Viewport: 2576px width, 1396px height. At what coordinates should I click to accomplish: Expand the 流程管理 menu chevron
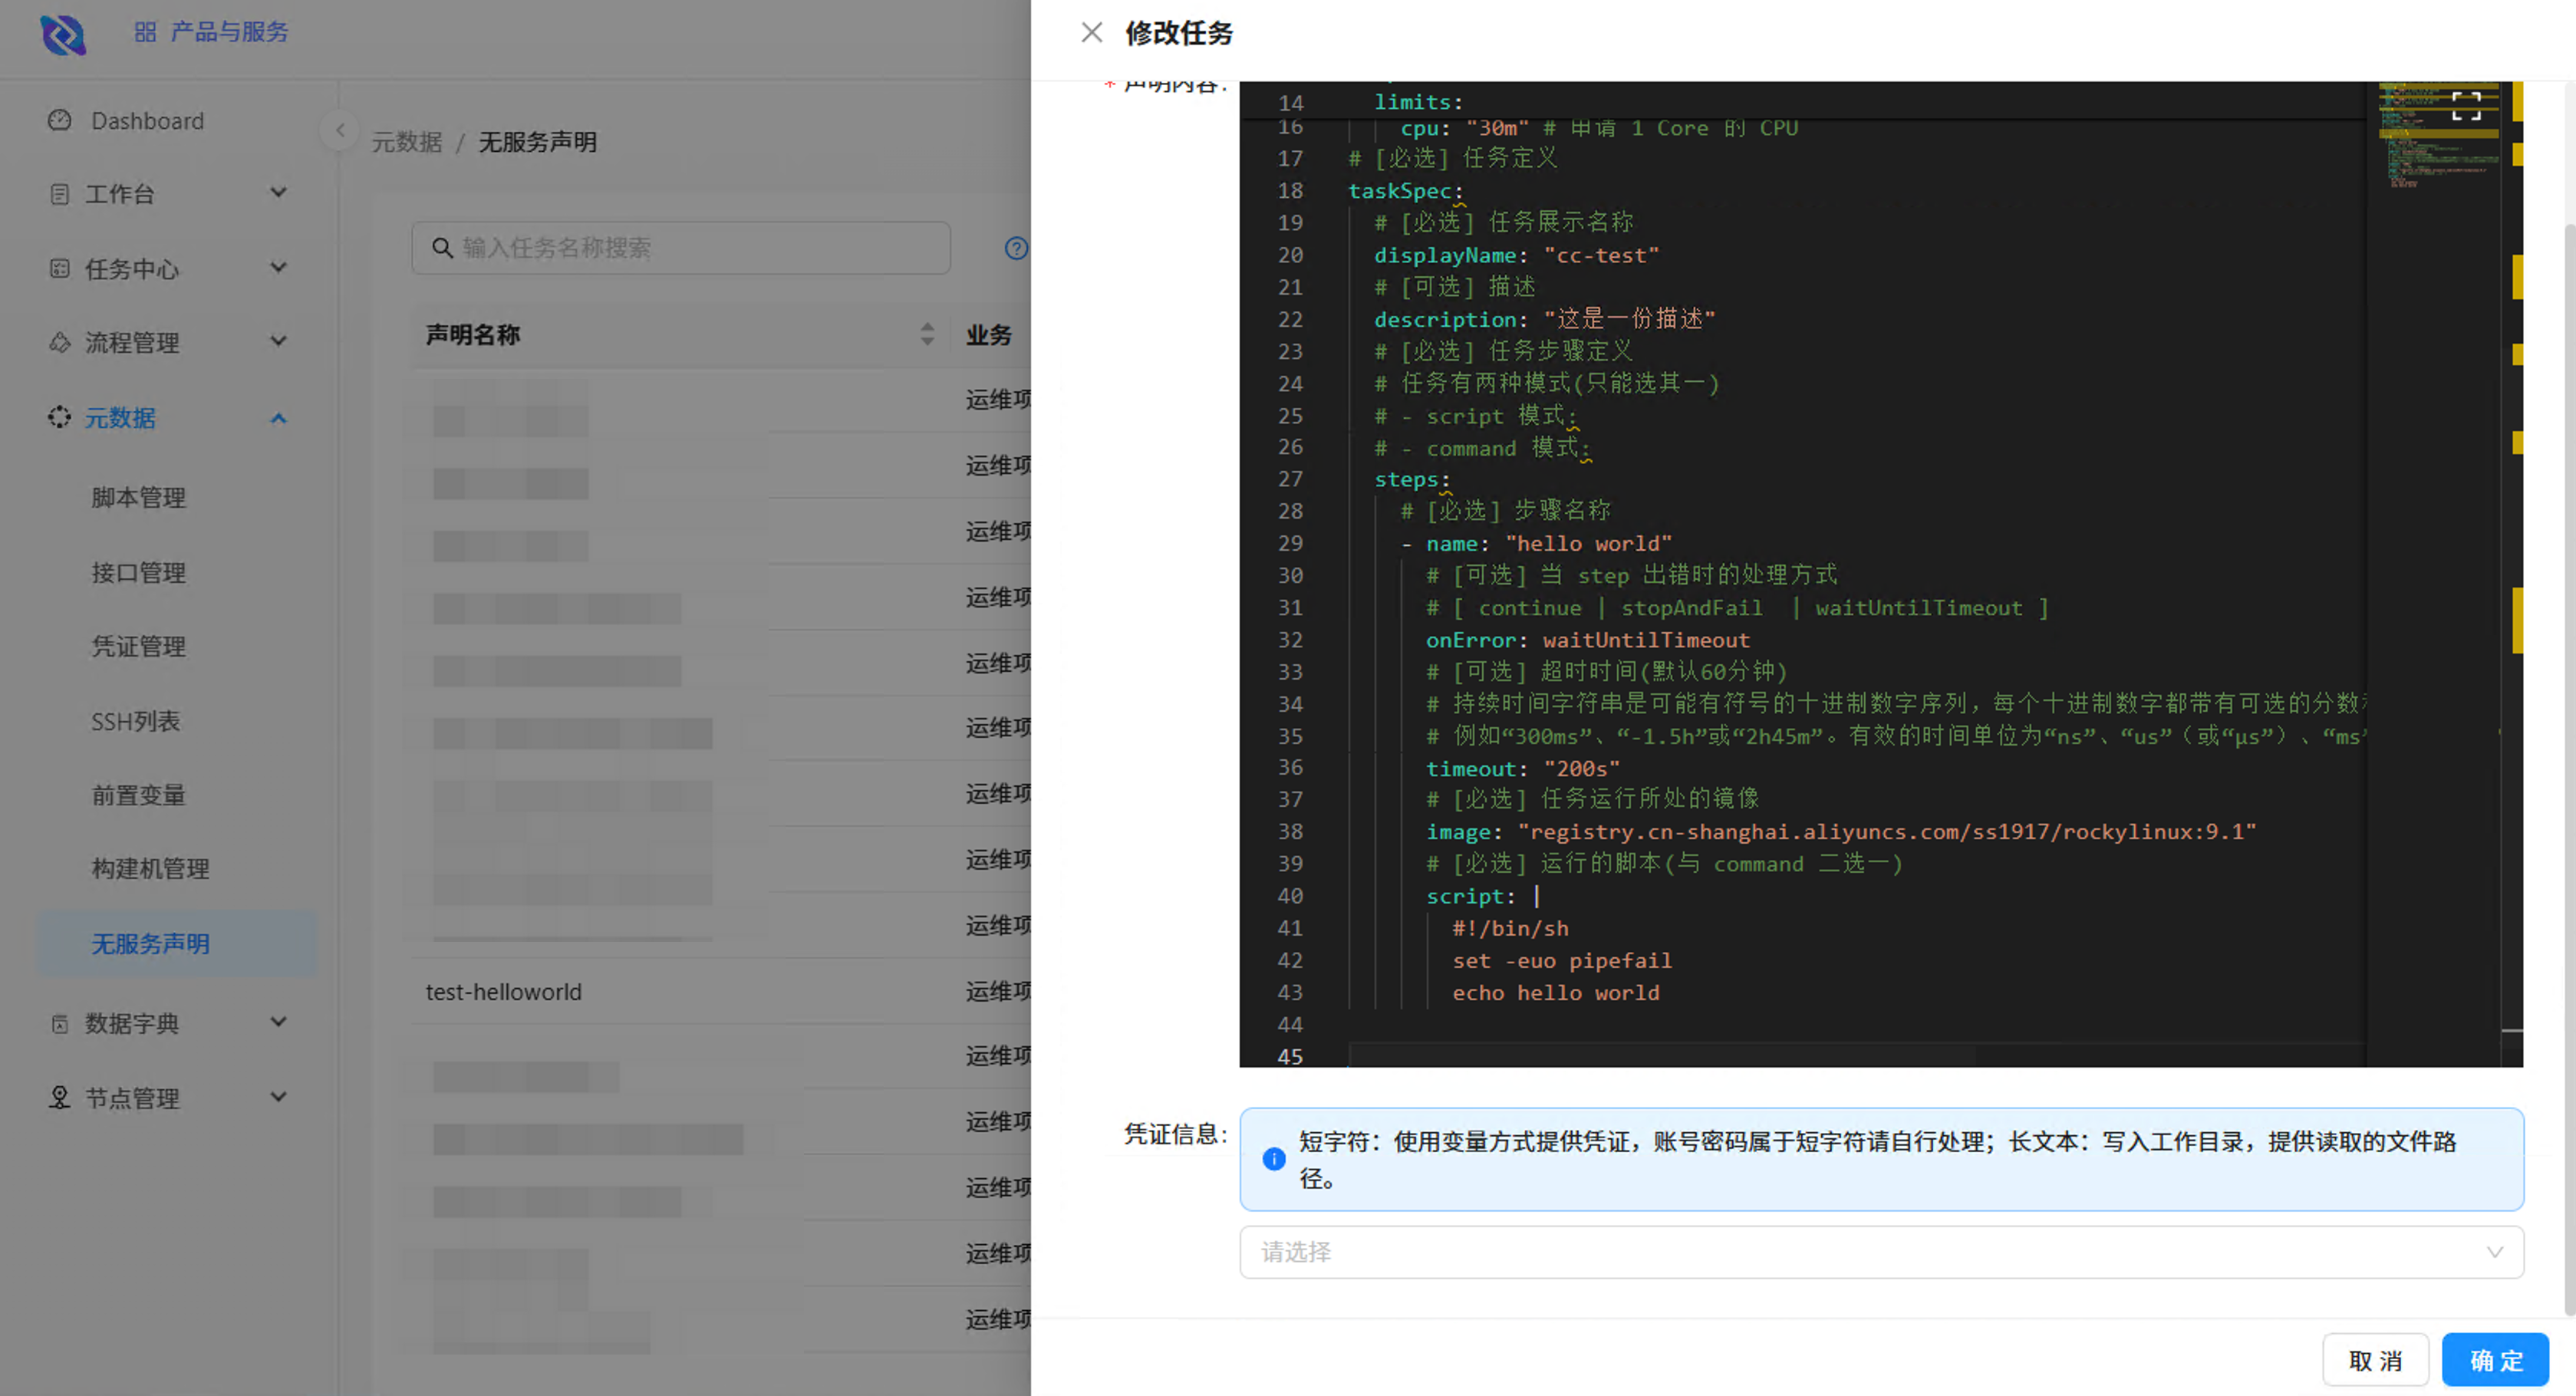279,341
